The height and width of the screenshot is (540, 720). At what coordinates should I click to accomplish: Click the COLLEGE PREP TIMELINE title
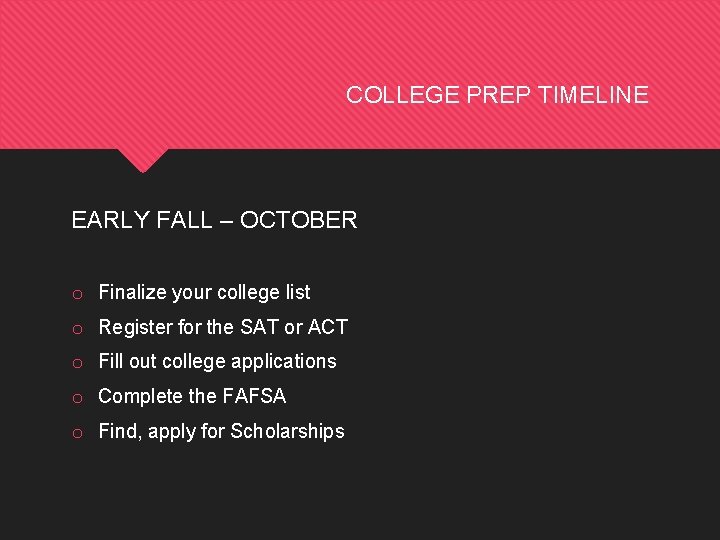click(x=497, y=95)
